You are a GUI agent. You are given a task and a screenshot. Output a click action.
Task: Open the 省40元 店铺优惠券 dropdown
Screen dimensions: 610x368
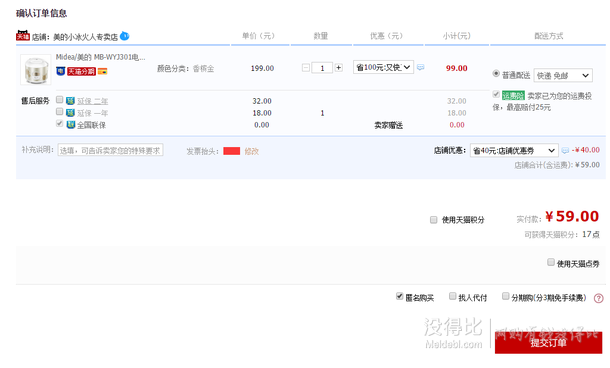point(514,150)
